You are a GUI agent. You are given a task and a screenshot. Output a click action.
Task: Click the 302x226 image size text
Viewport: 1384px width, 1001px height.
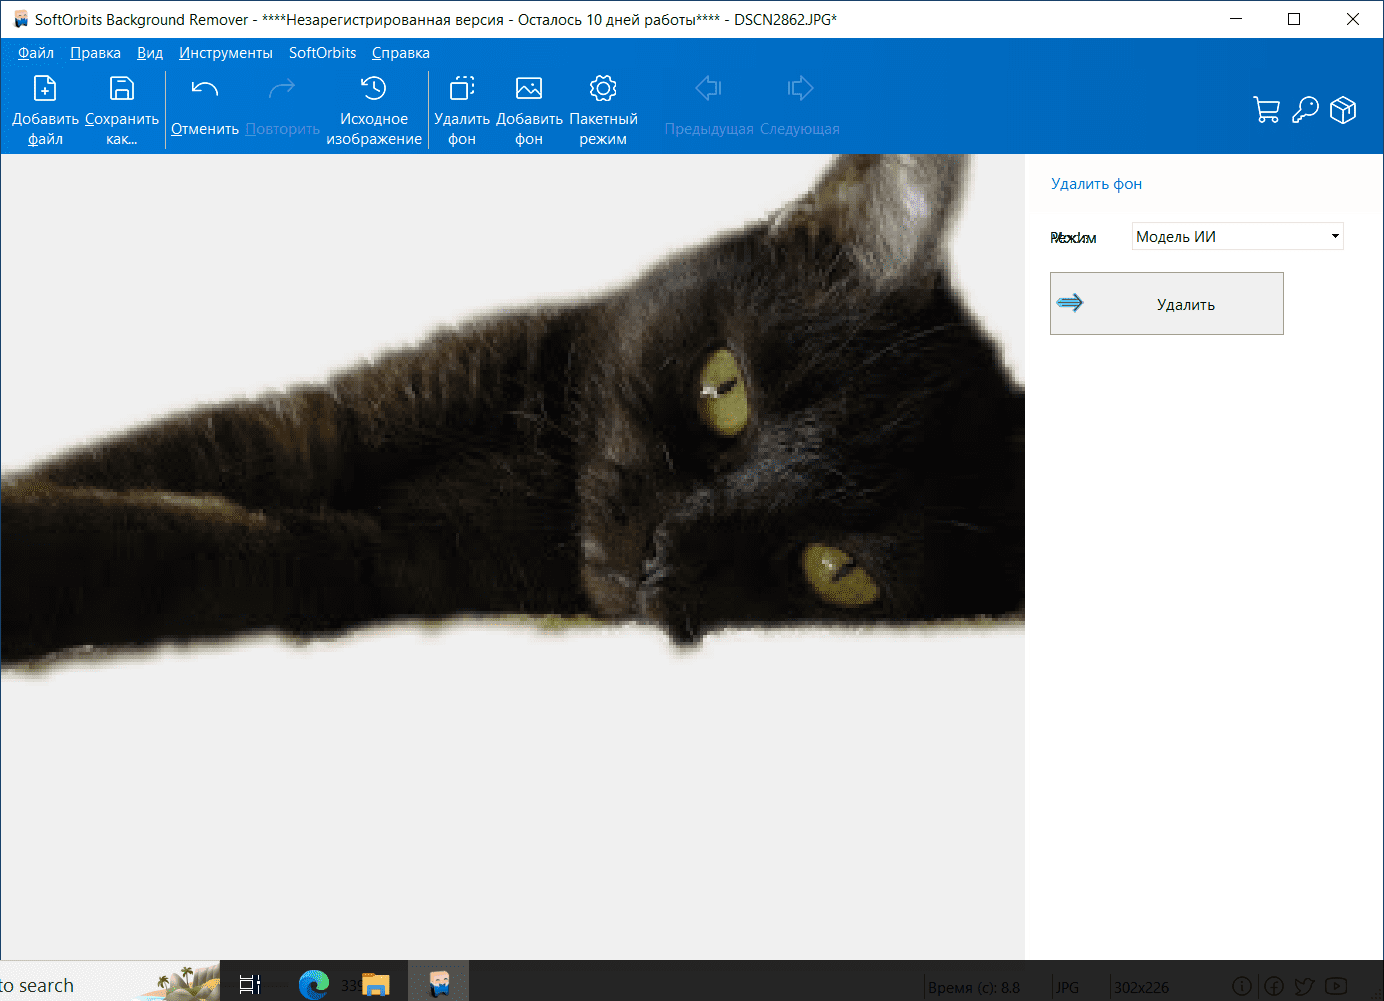click(1141, 988)
